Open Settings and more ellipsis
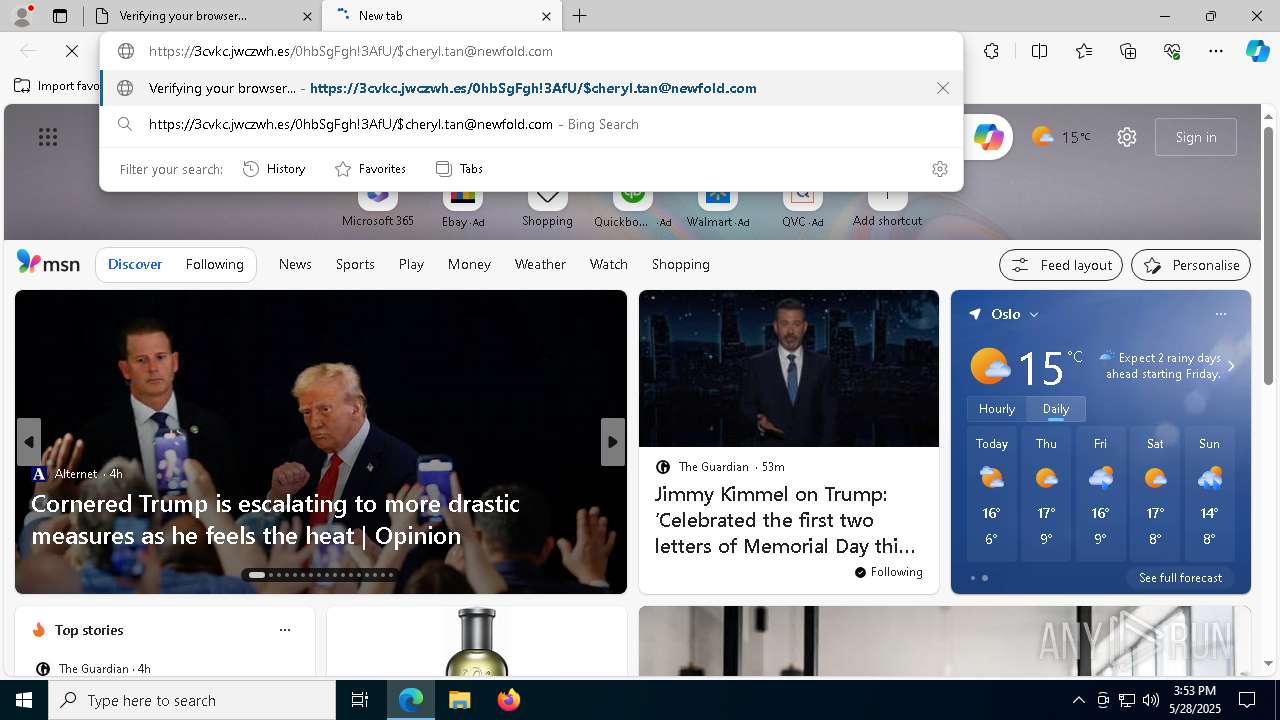The height and width of the screenshot is (720, 1280). coord(1216,51)
